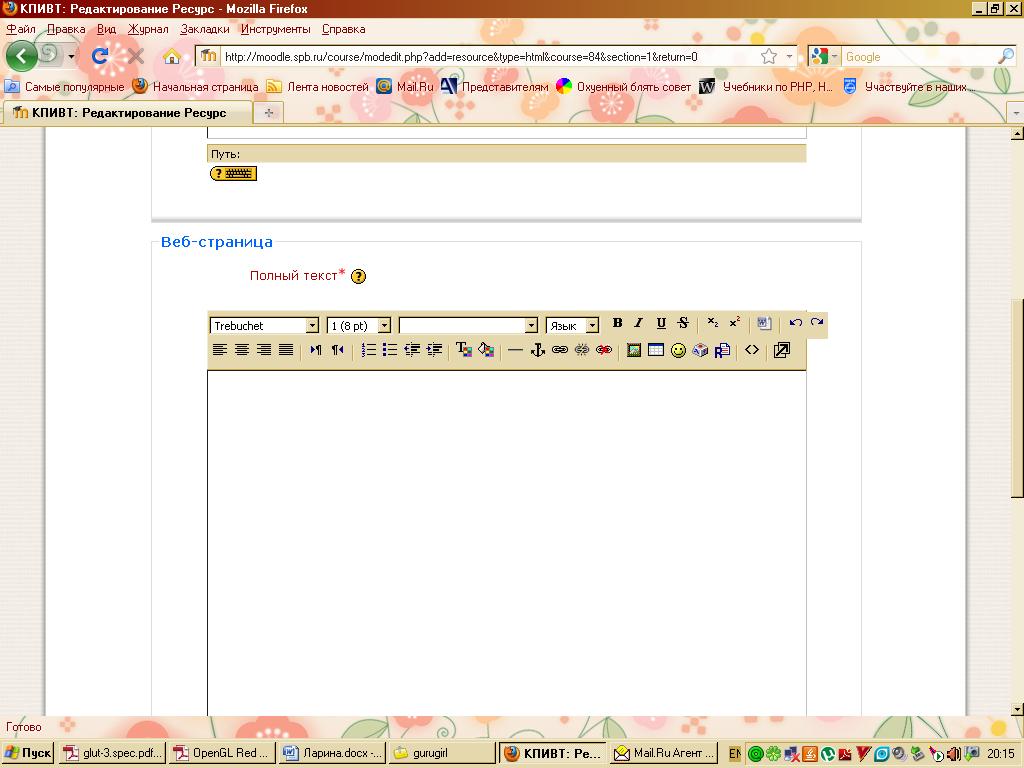Open the Закладки menu
1024x768 pixels.
(x=205, y=29)
